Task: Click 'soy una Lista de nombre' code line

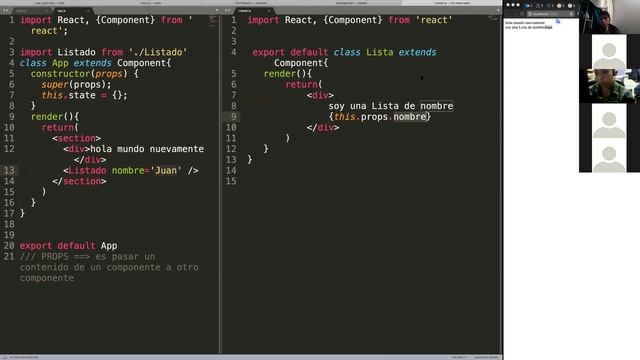Action: tap(391, 106)
